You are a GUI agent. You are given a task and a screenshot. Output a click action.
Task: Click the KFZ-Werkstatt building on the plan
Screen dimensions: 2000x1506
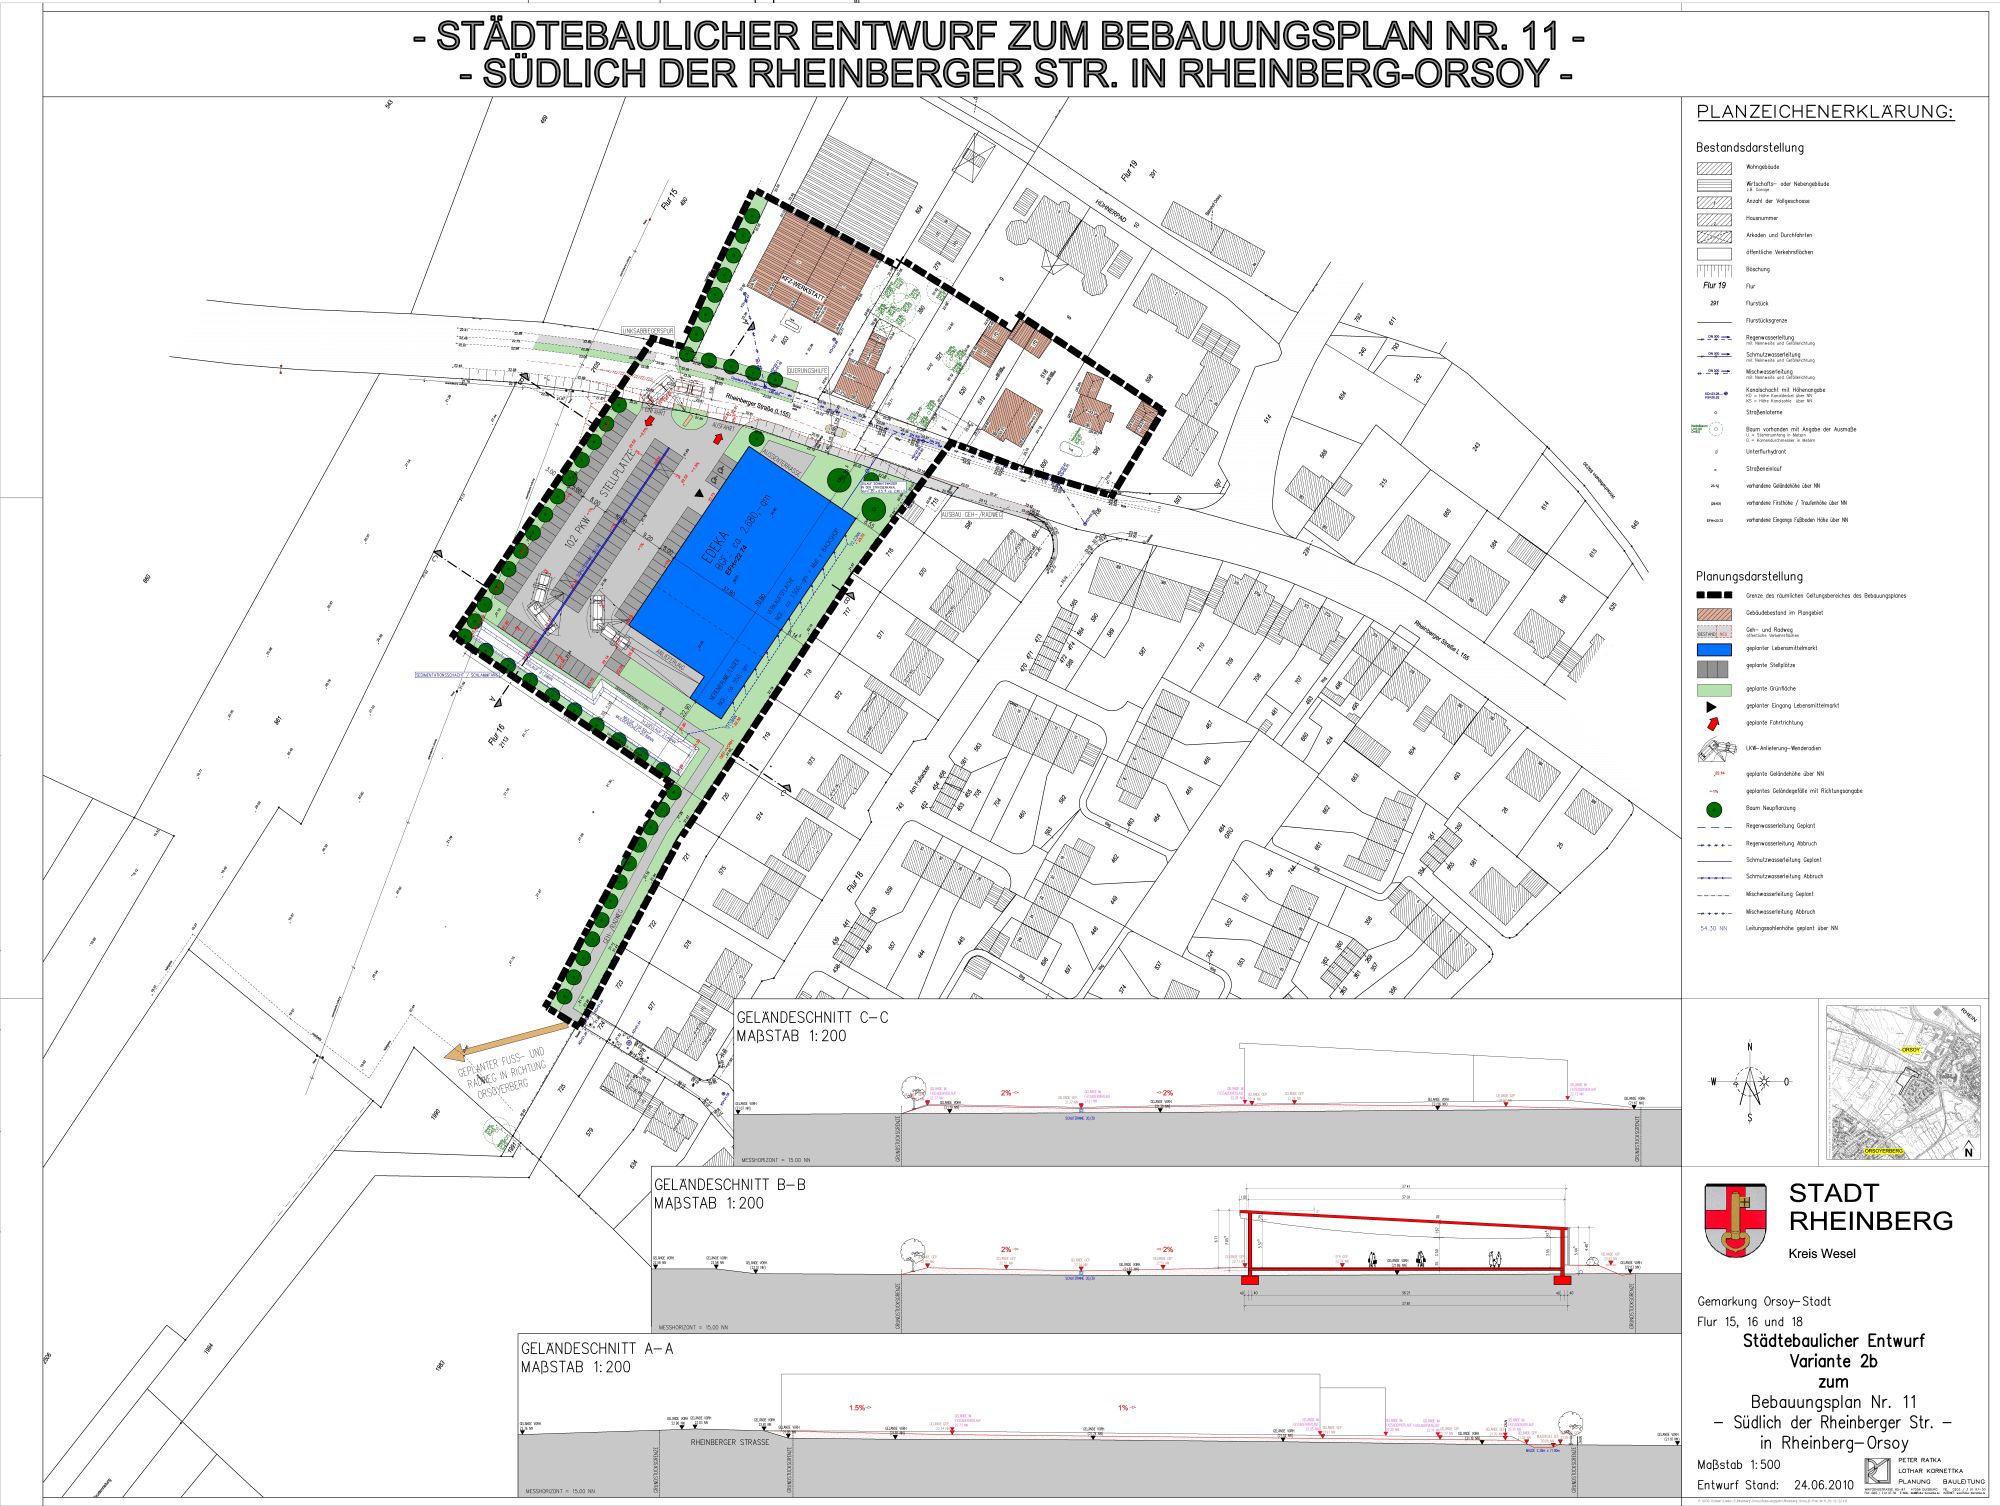[x=812, y=268]
